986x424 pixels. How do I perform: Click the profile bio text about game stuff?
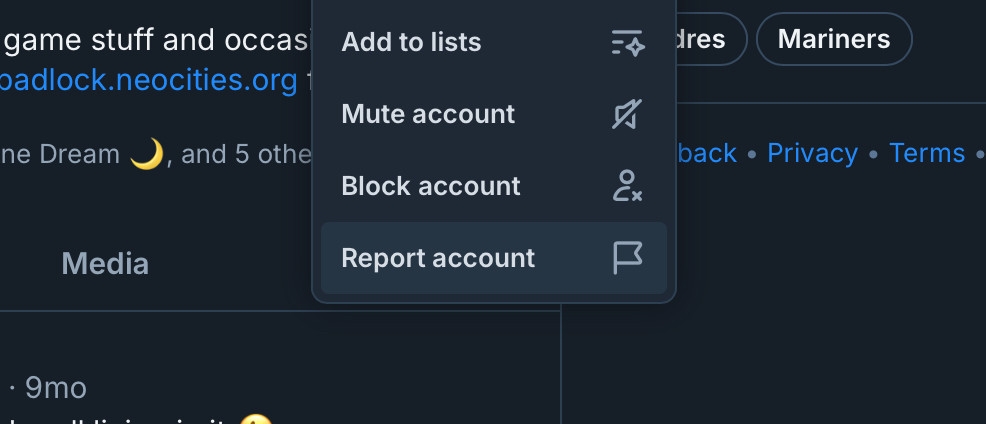pyautogui.click(x=150, y=41)
